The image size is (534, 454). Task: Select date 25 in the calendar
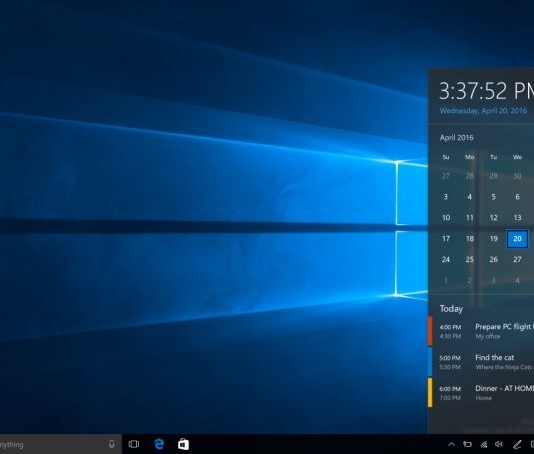470,260
